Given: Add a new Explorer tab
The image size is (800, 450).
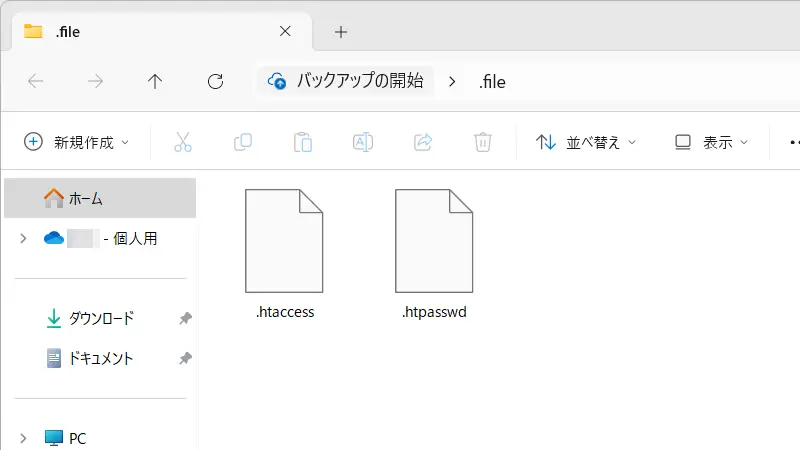Looking at the screenshot, I should tap(341, 32).
